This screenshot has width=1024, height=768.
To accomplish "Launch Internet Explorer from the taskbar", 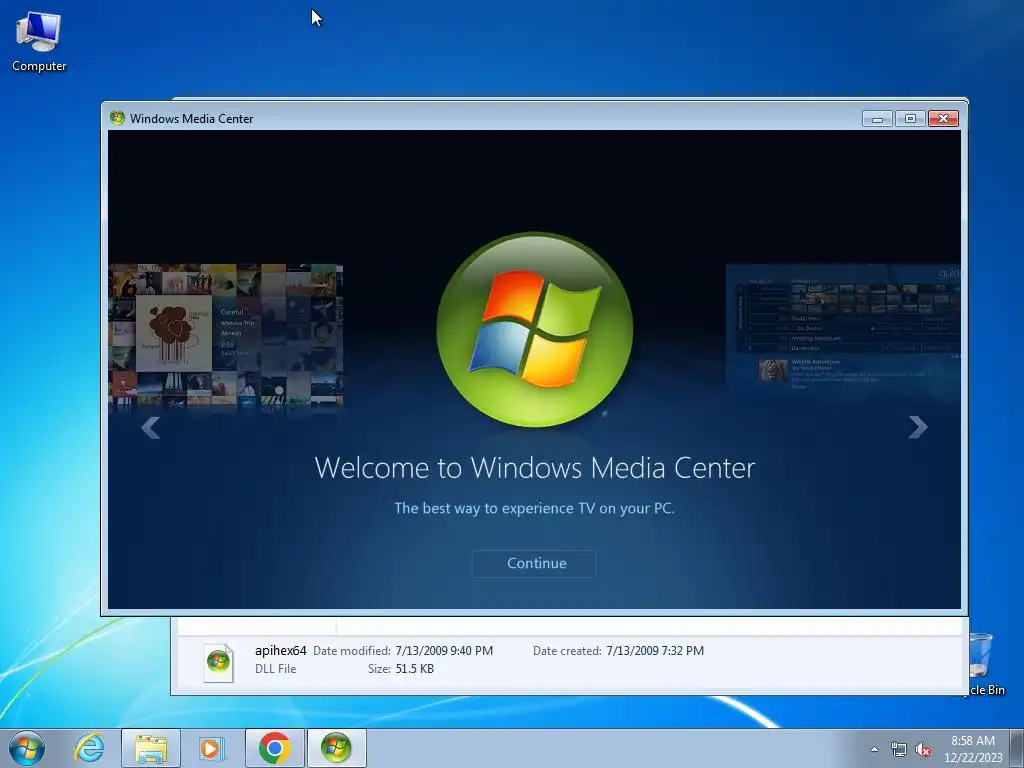I will 89,748.
